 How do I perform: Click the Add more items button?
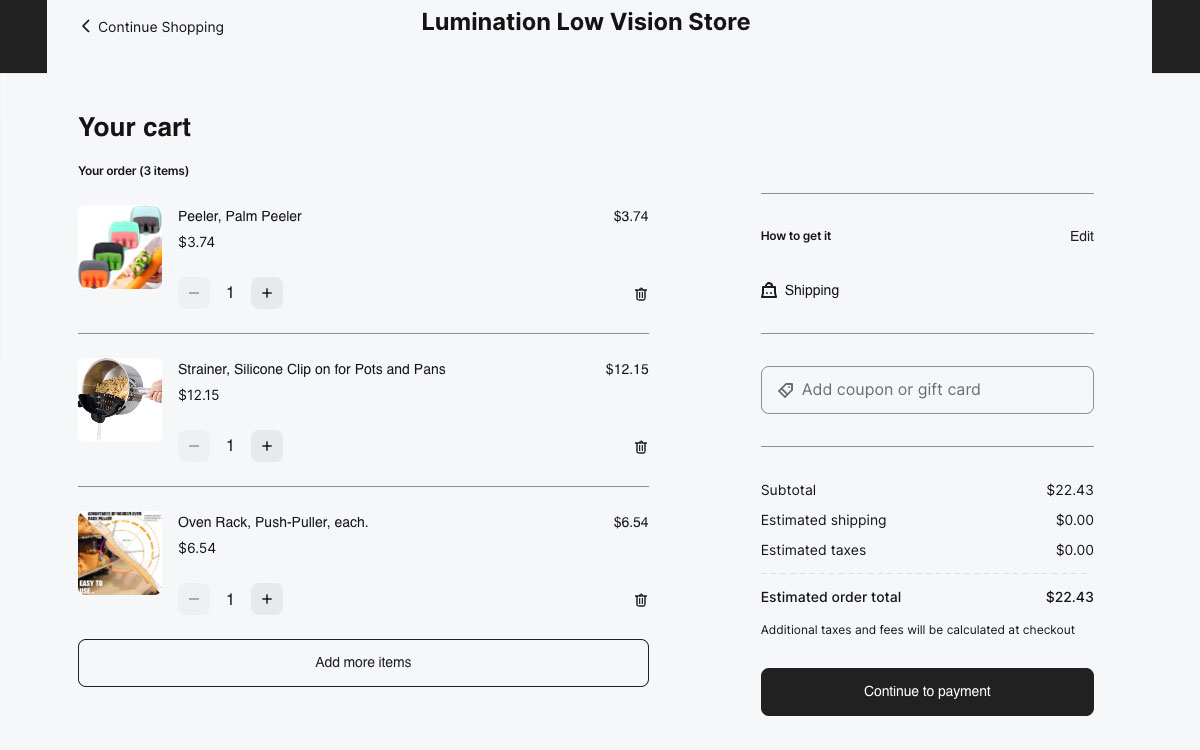point(363,663)
